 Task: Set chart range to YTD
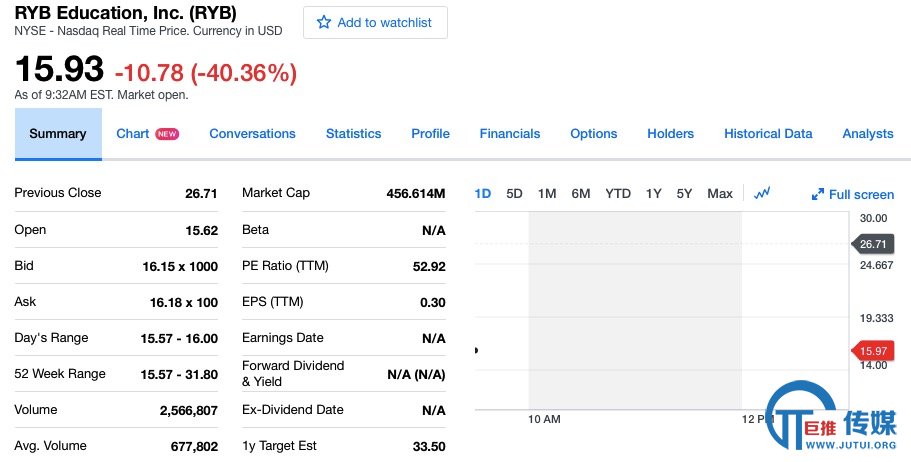[x=618, y=194]
